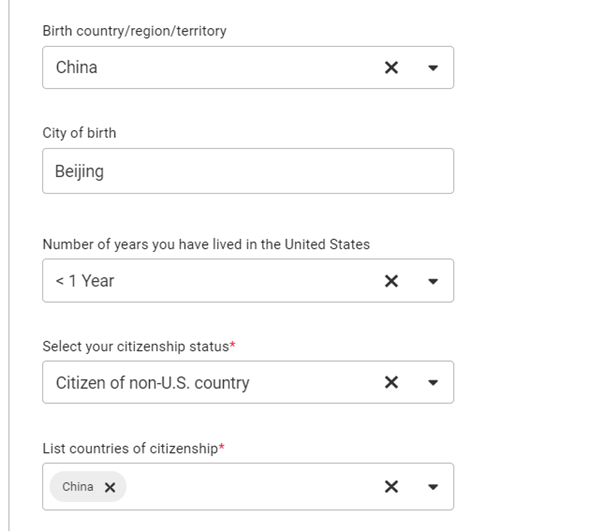590x531 pixels.
Task: Click the 'City of birth' label
Action: tap(79, 133)
